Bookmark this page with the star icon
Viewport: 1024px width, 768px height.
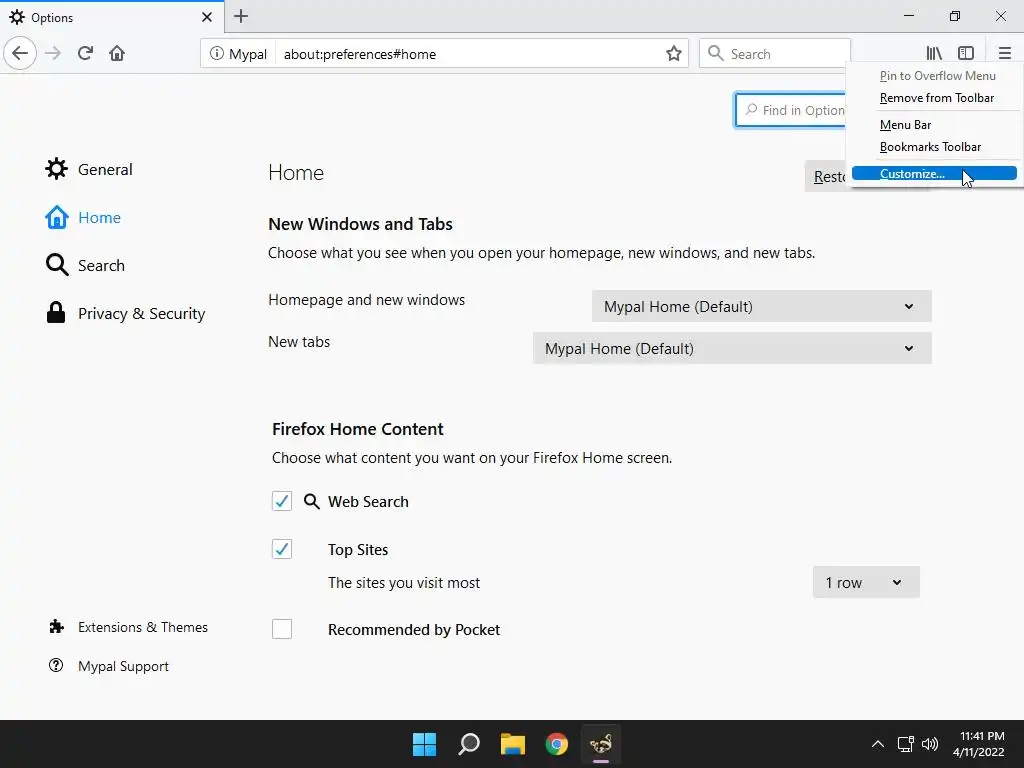pyautogui.click(x=673, y=54)
